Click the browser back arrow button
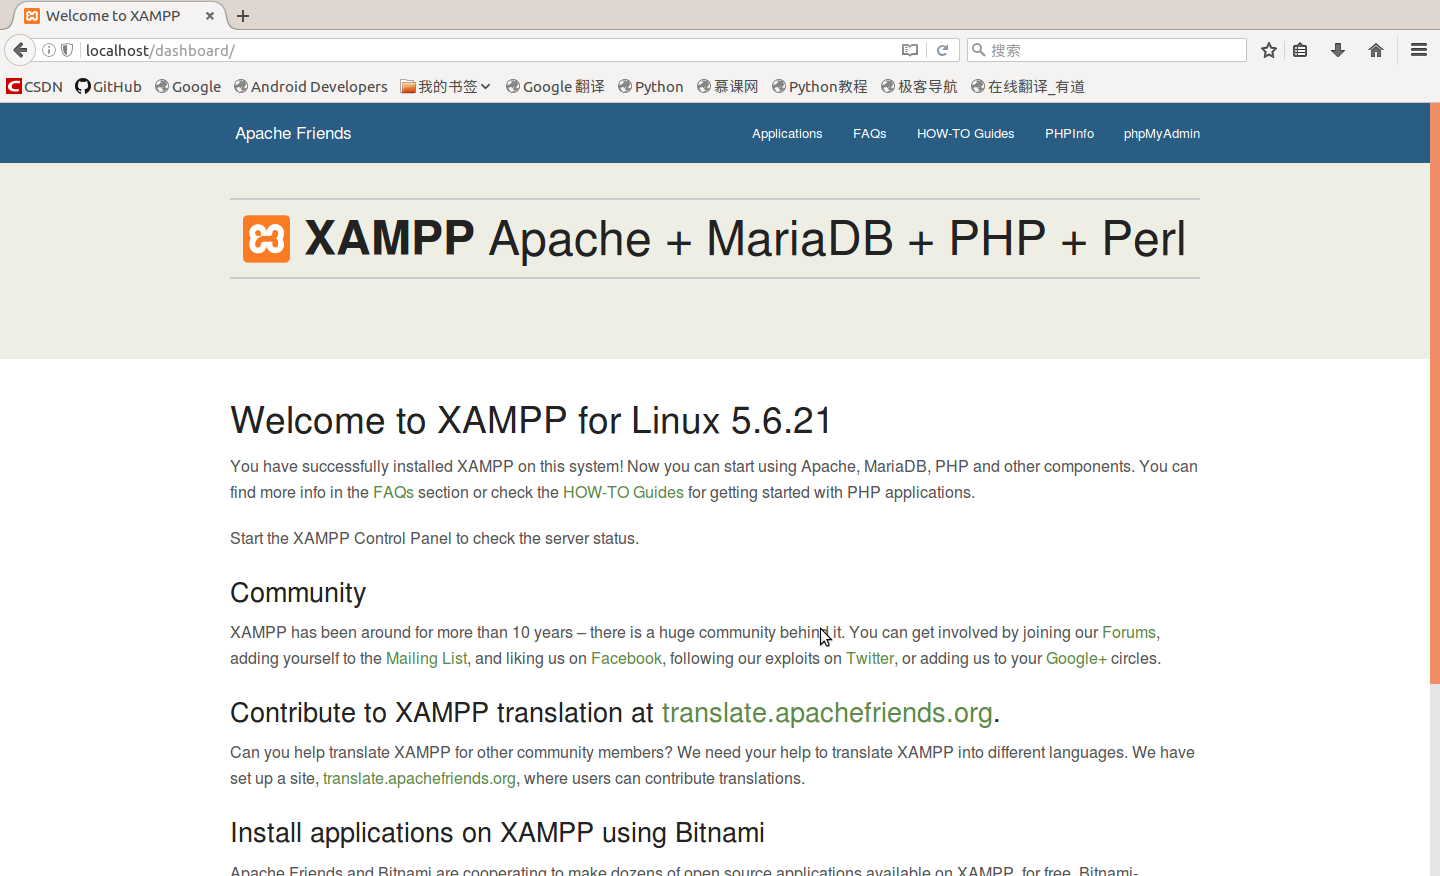Image resolution: width=1440 pixels, height=876 pixels. click(20, 50)
